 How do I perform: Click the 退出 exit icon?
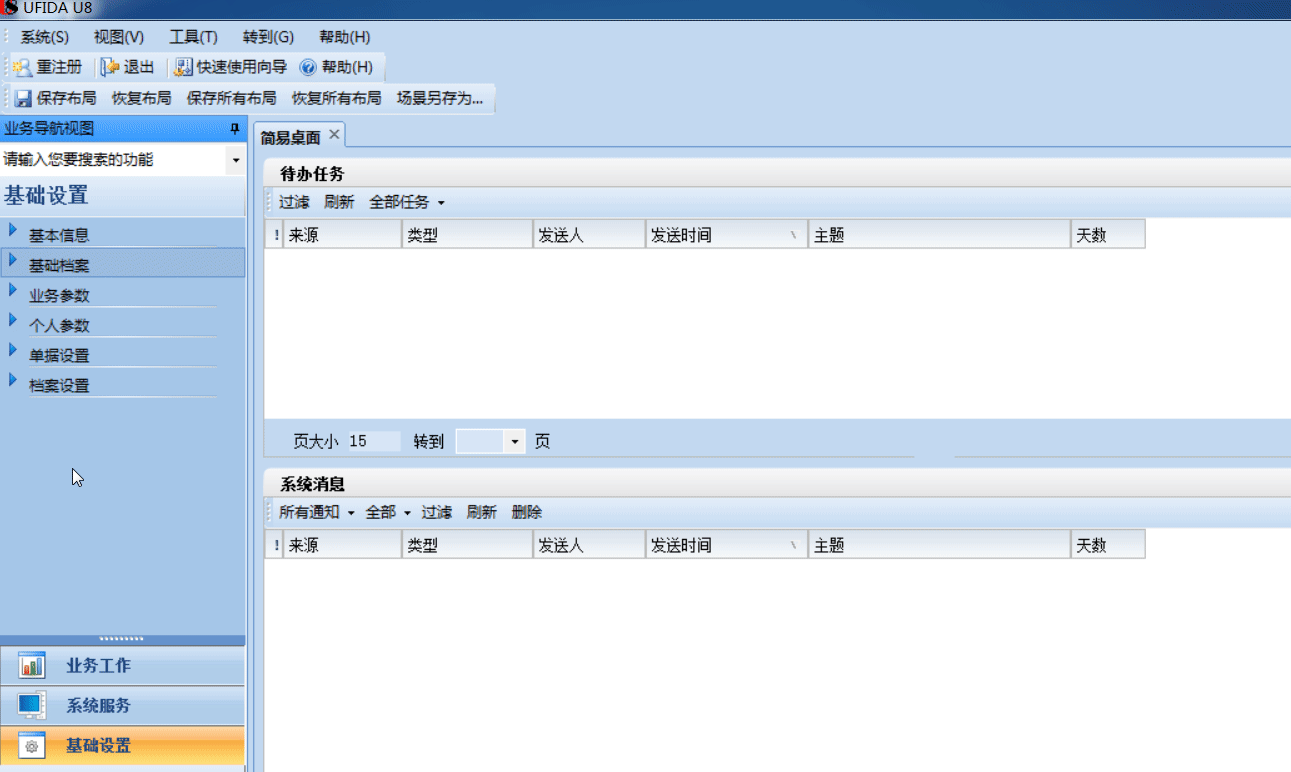coord(110,68)
